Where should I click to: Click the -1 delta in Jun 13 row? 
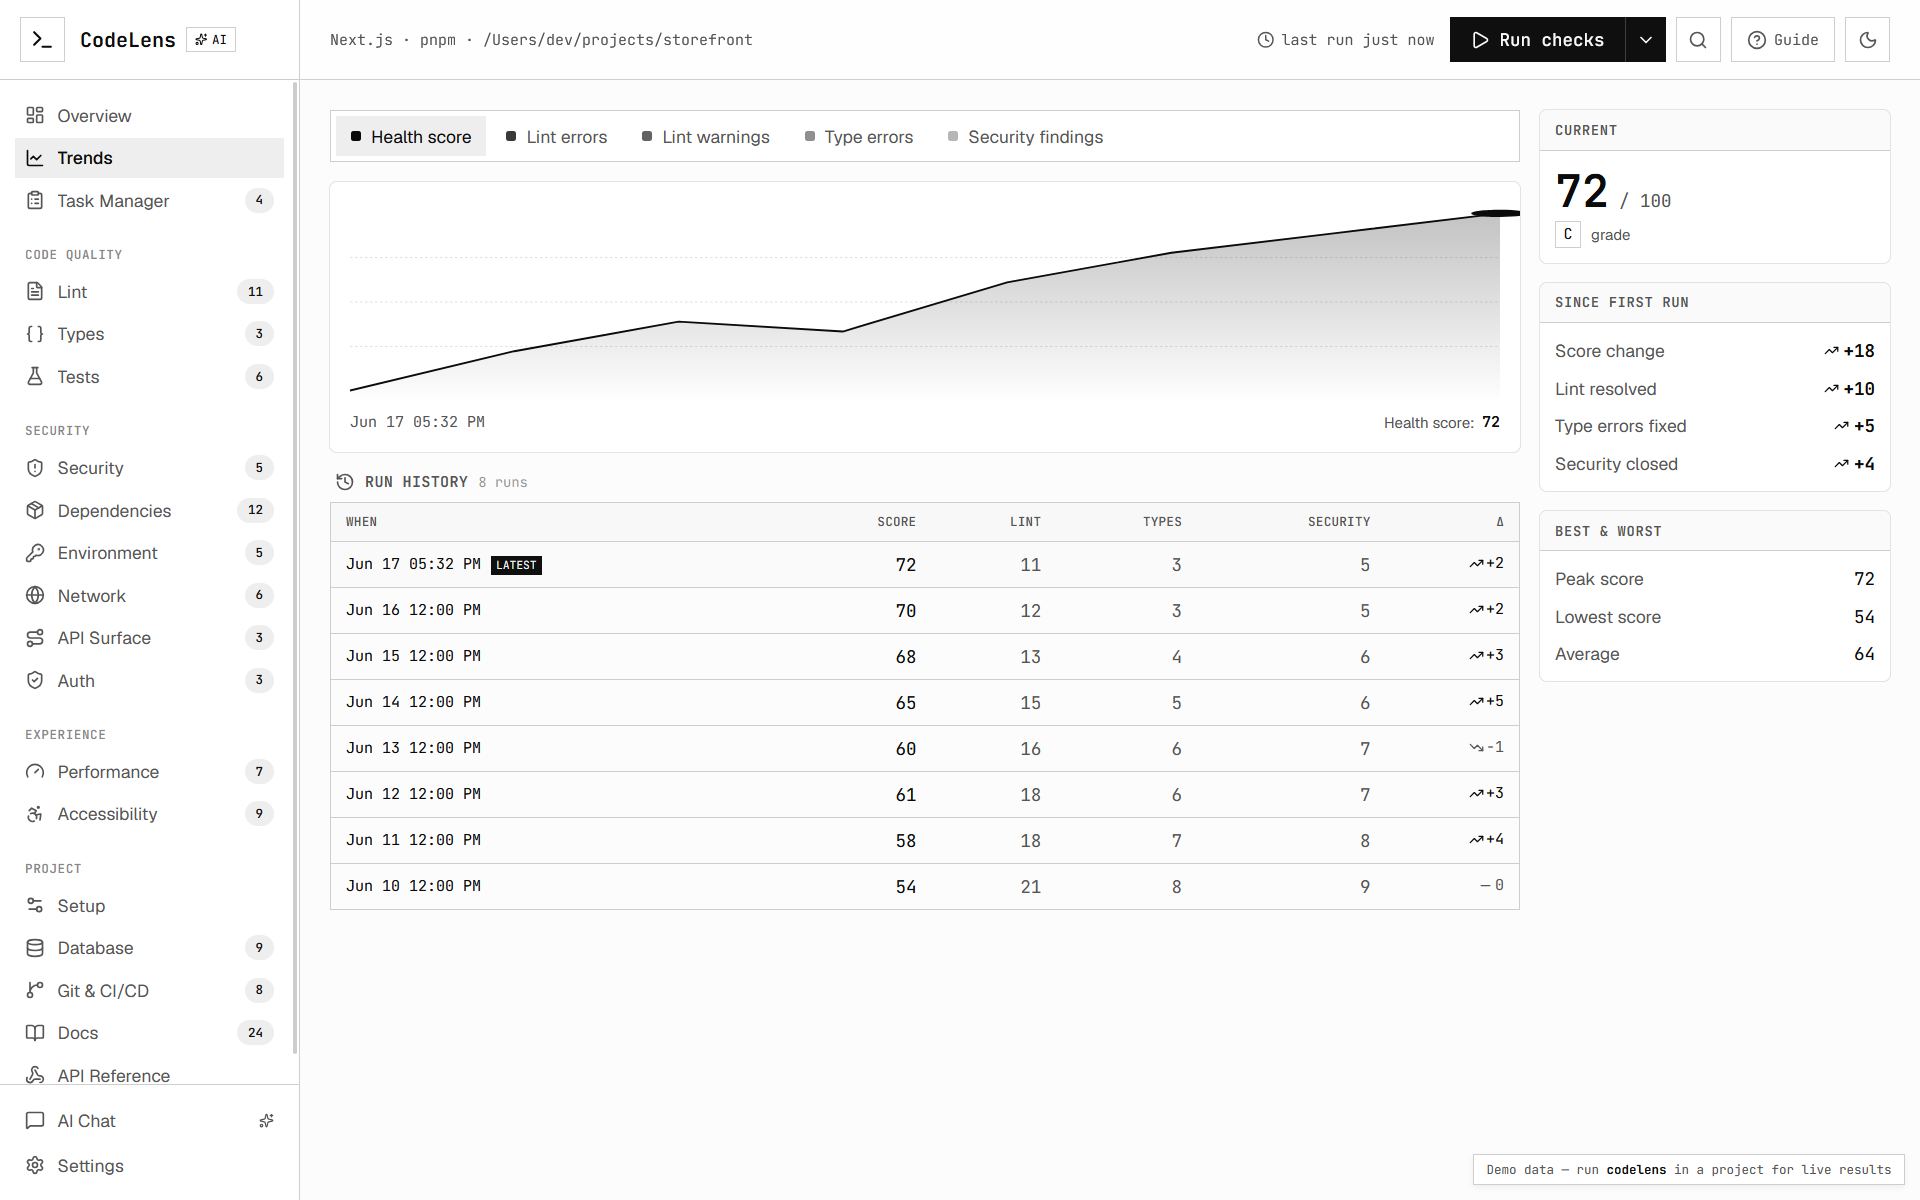pos(1486,748)
